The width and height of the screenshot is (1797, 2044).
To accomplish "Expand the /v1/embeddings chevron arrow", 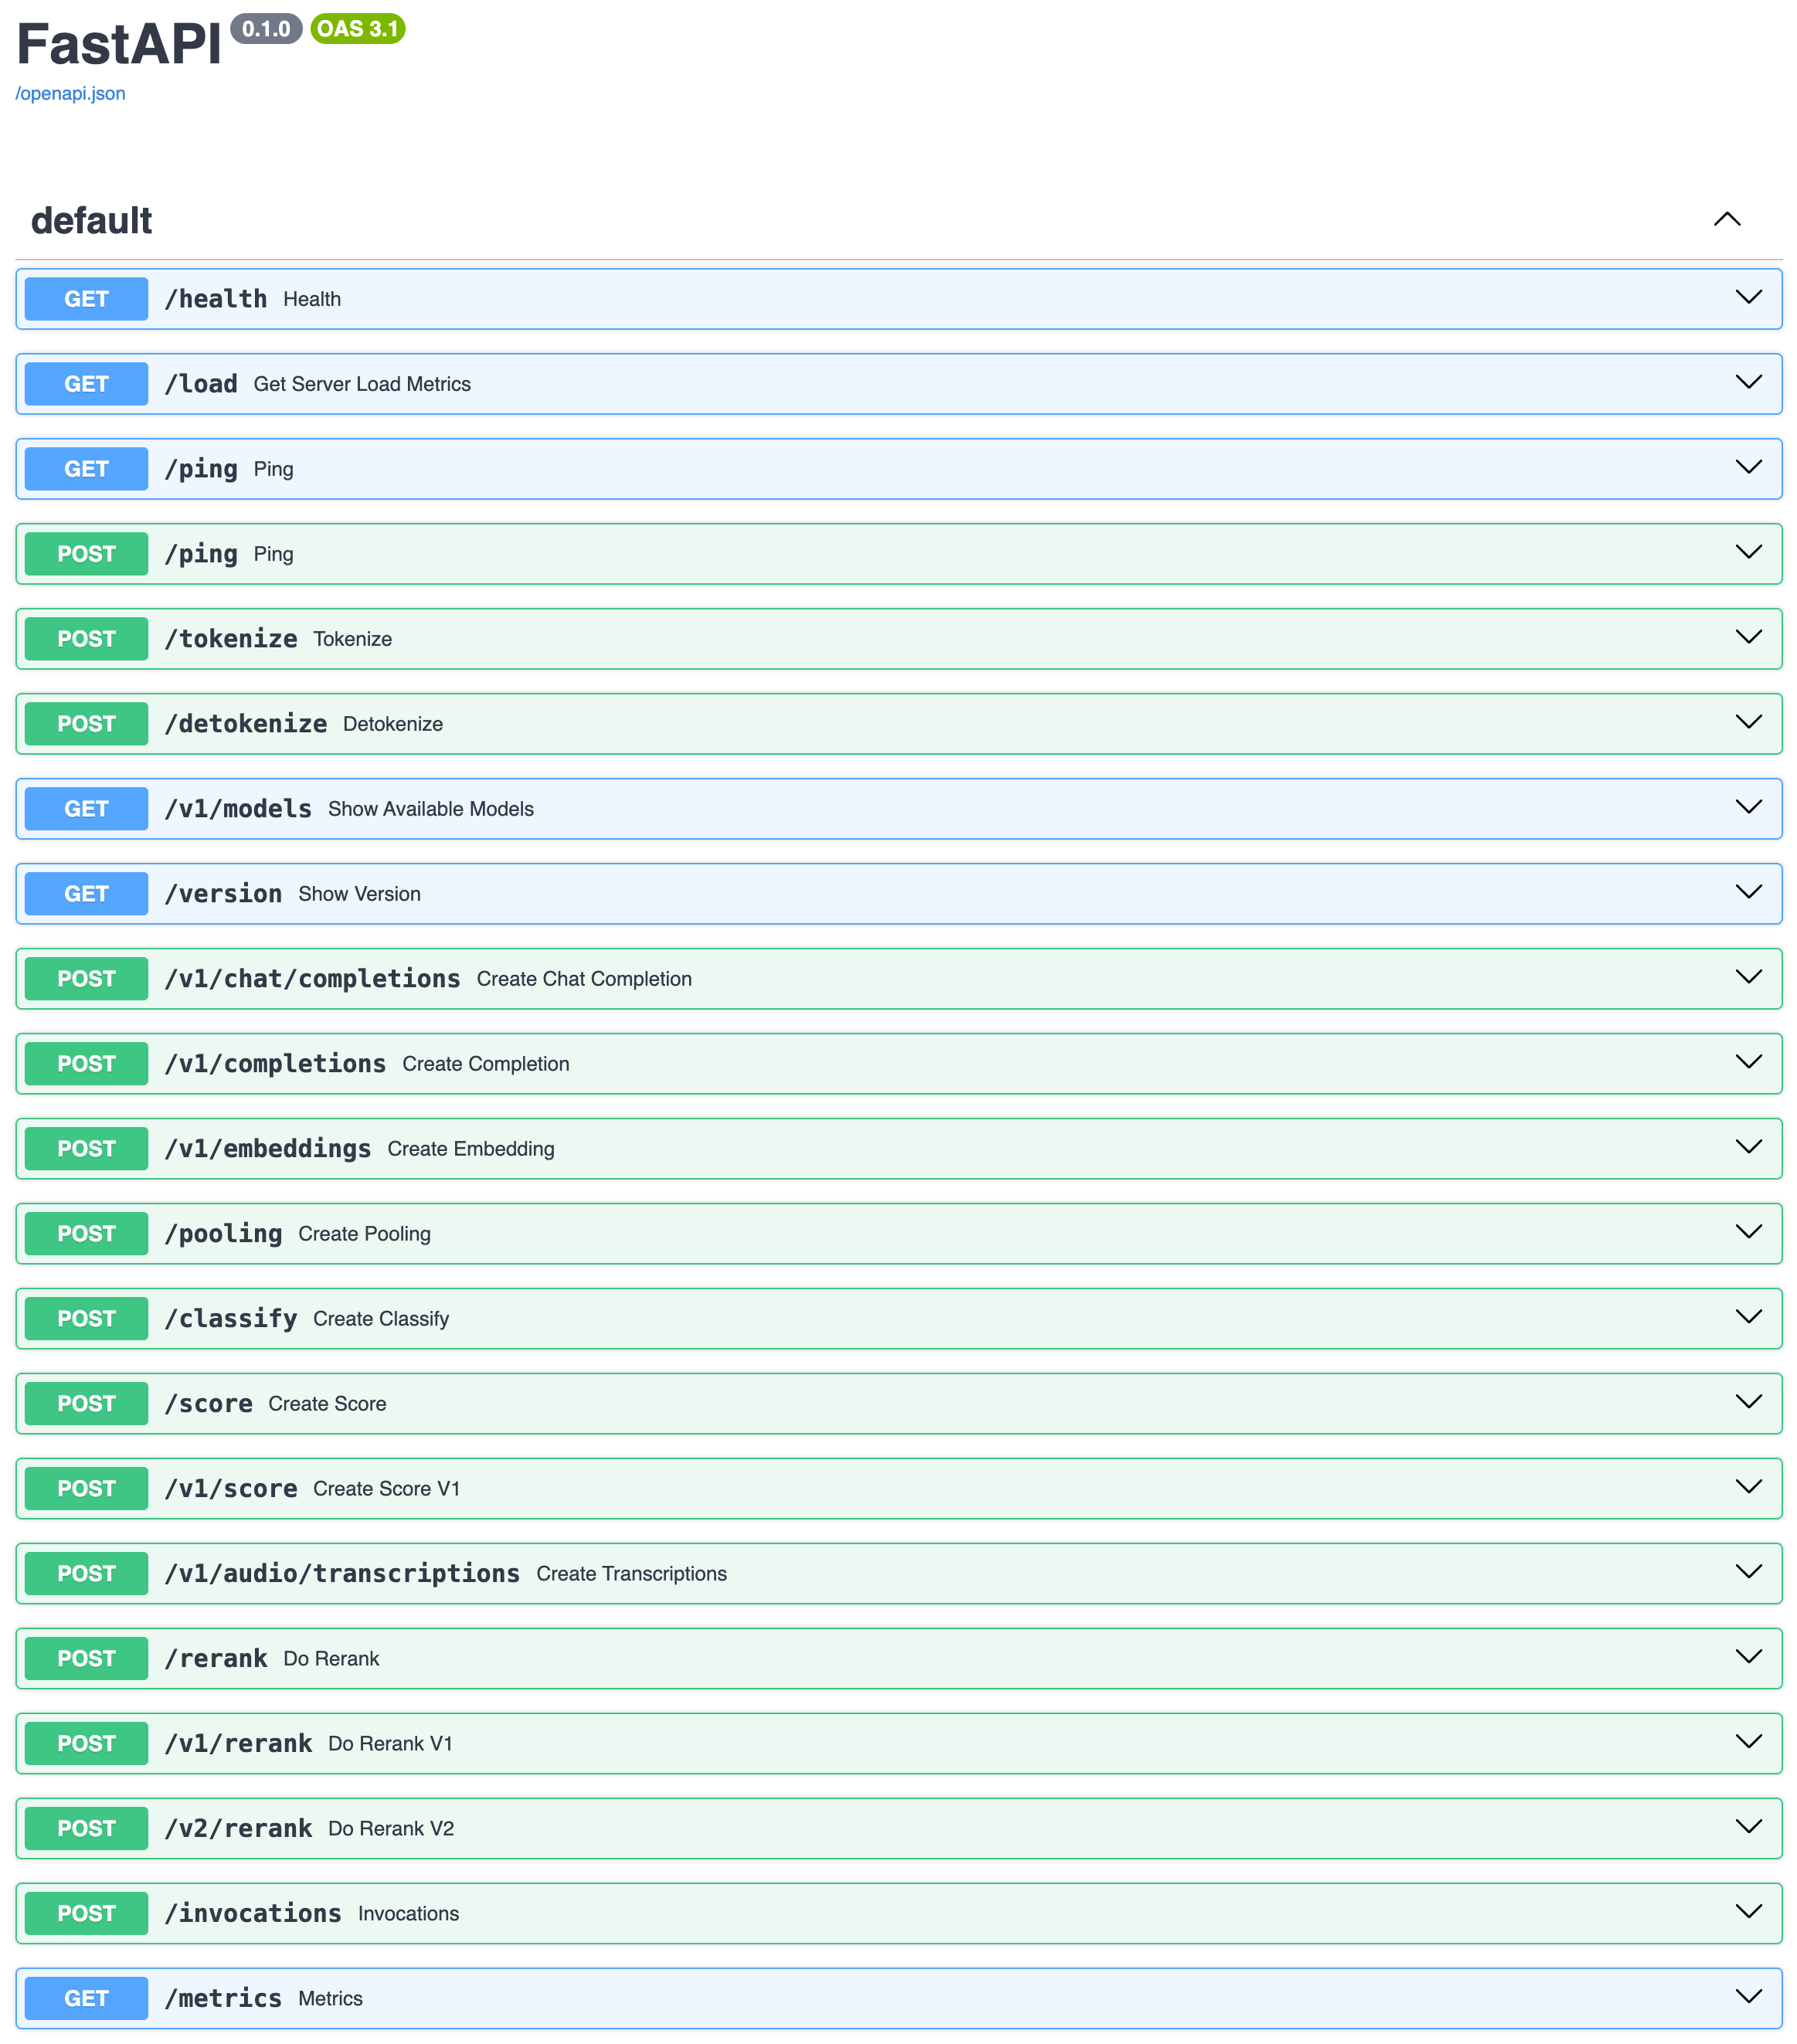I will [x=1747, y=1147].
